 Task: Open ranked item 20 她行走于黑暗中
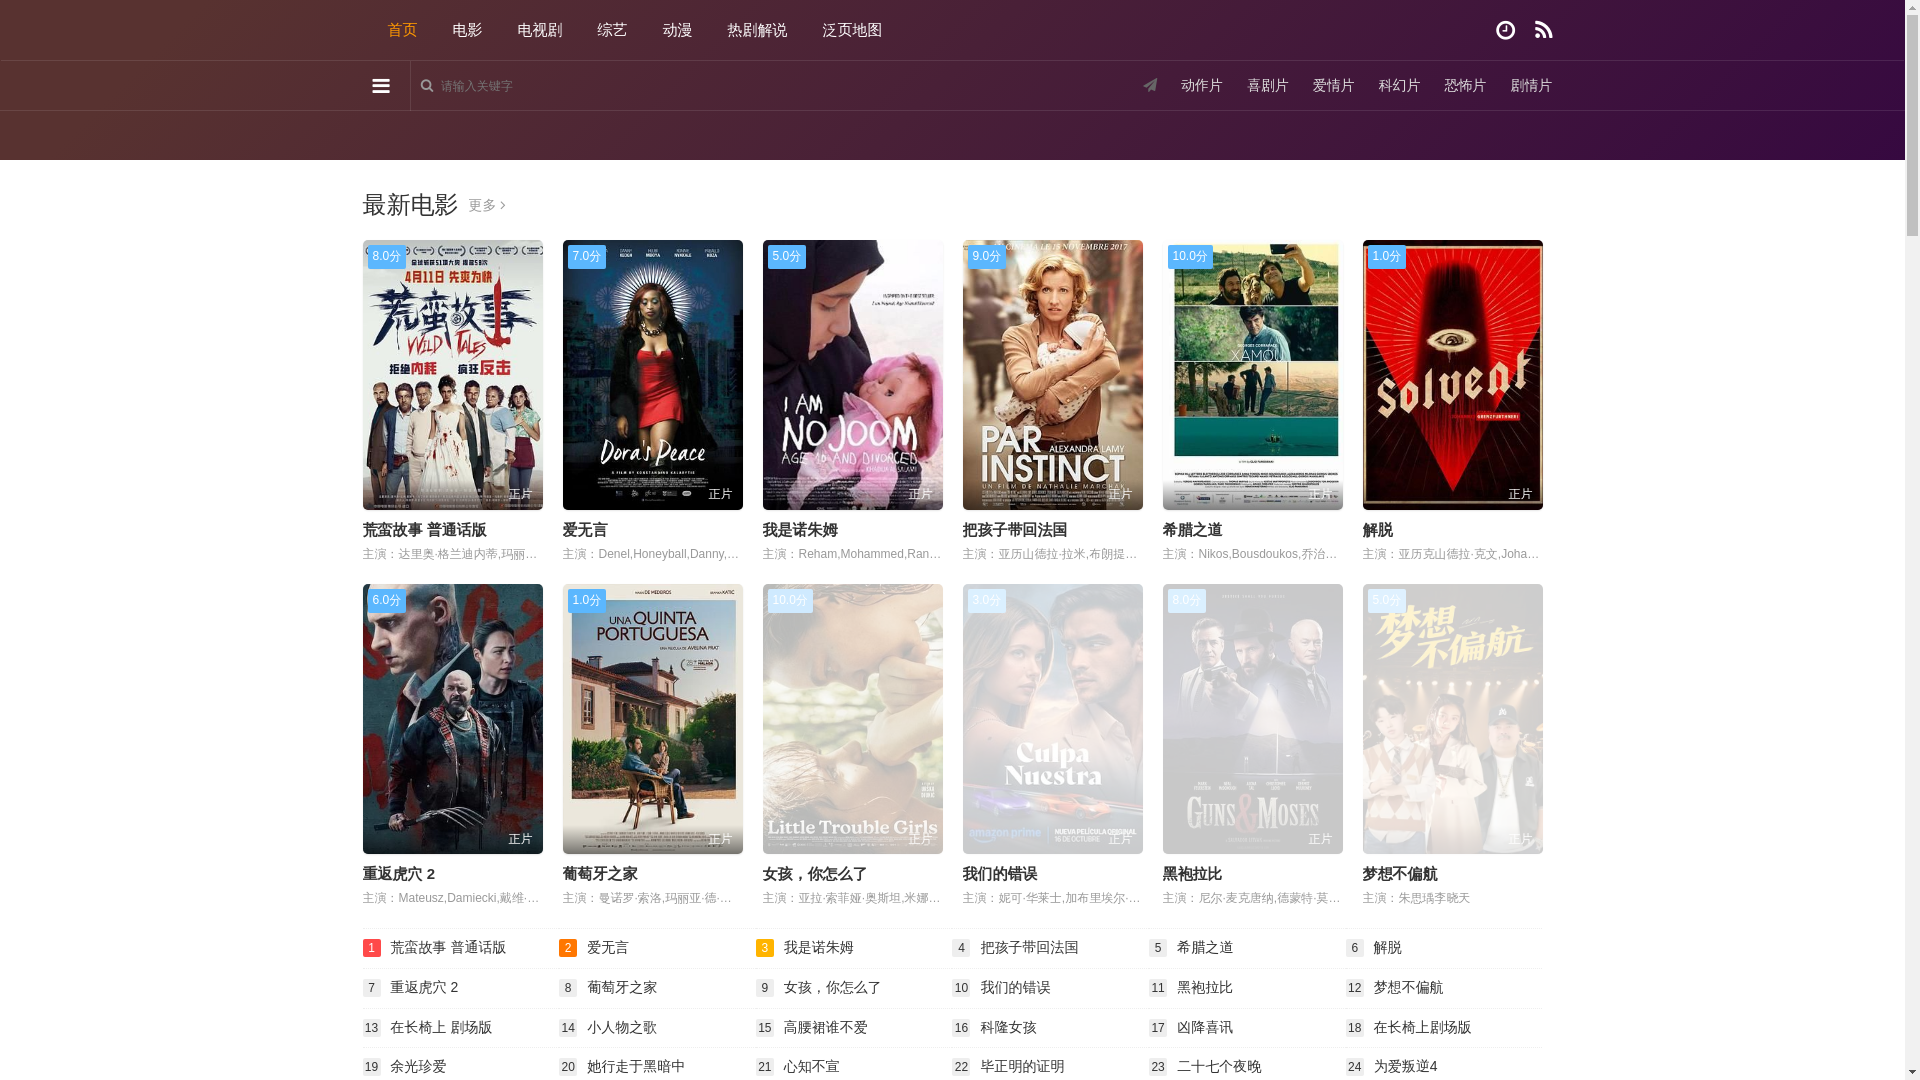click(636, 1066)
